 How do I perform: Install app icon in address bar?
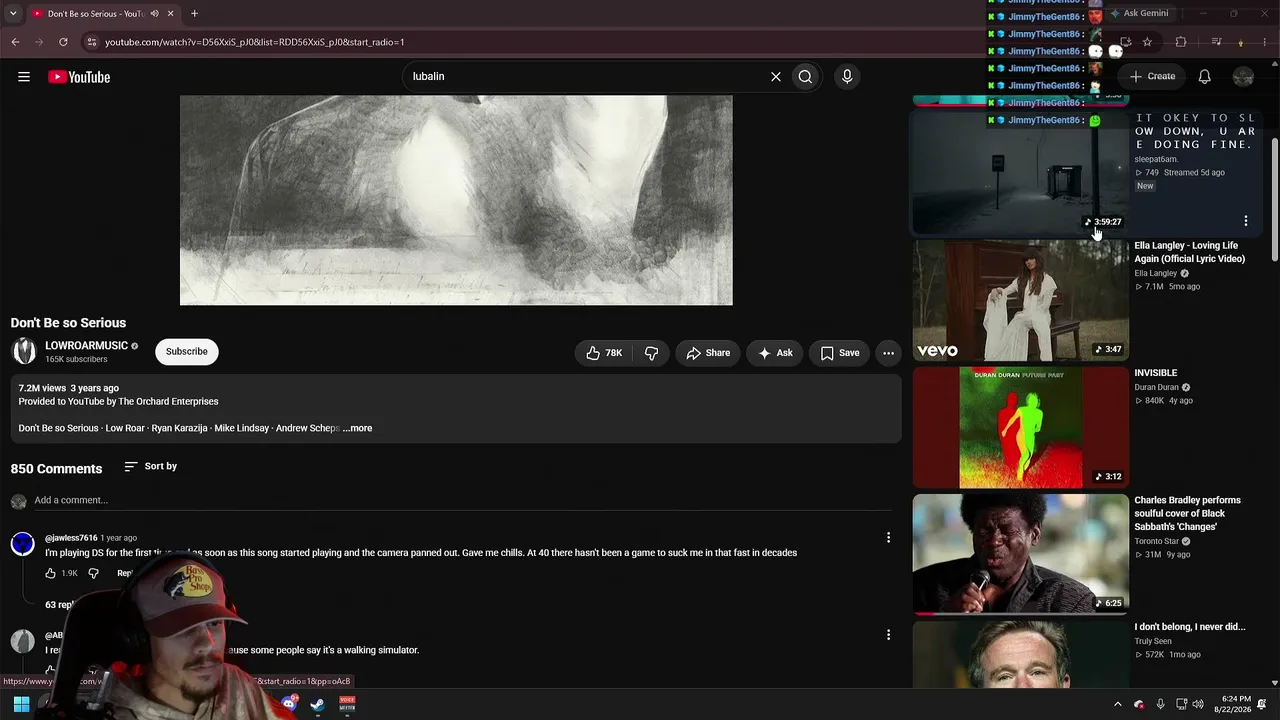point(1125,42)
